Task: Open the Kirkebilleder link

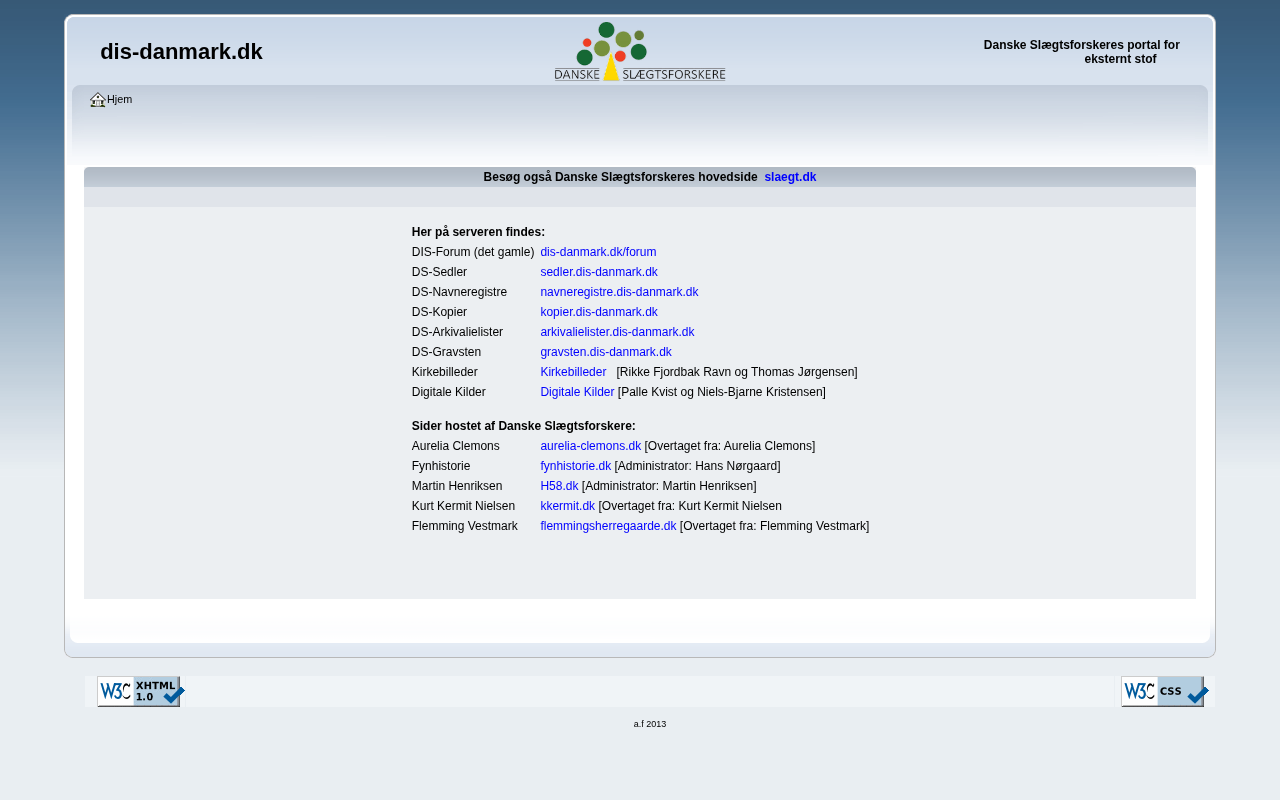Action: point(573,372)
